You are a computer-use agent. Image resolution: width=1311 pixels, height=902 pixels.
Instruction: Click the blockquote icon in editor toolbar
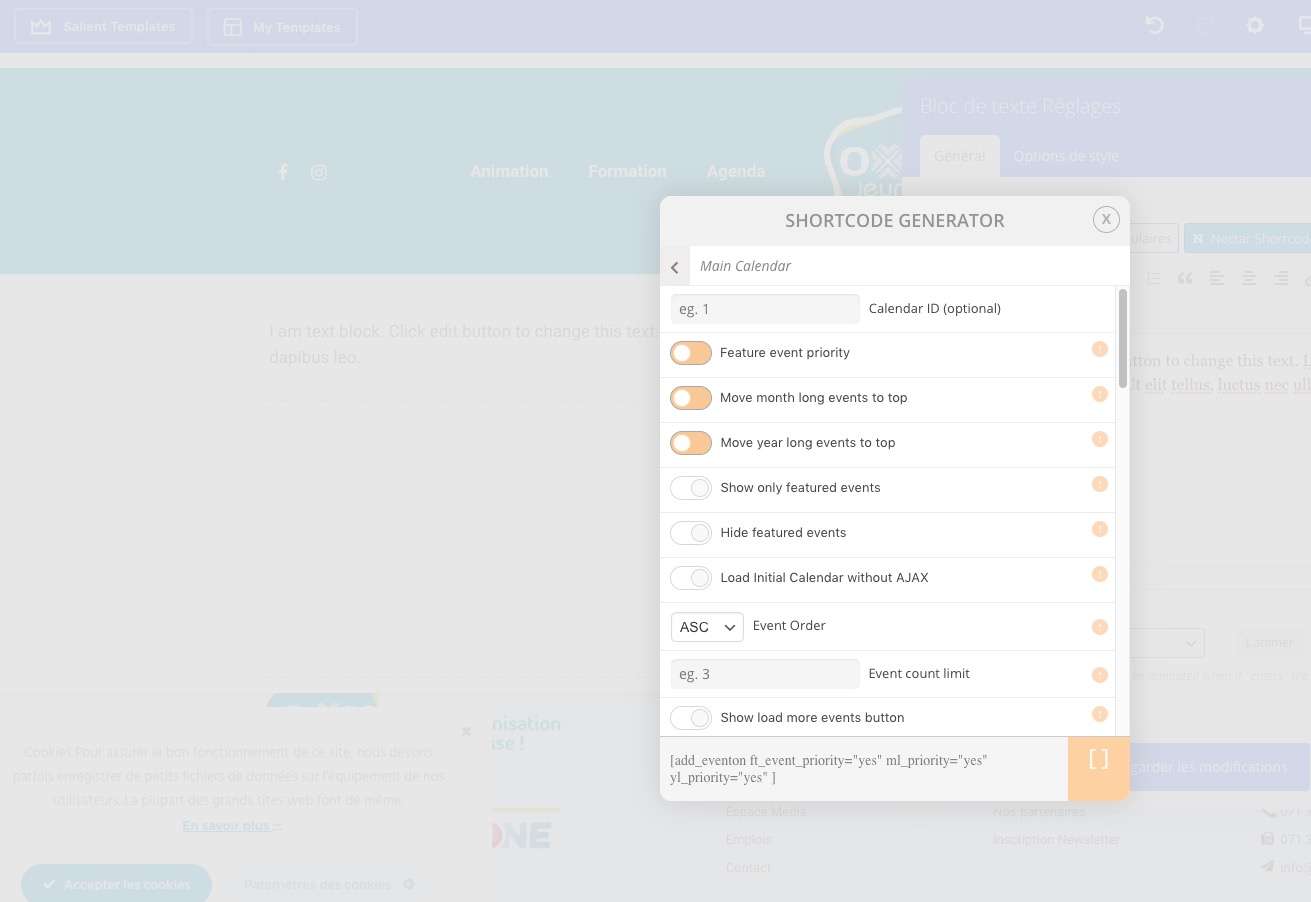click(x=1185, y=279)
